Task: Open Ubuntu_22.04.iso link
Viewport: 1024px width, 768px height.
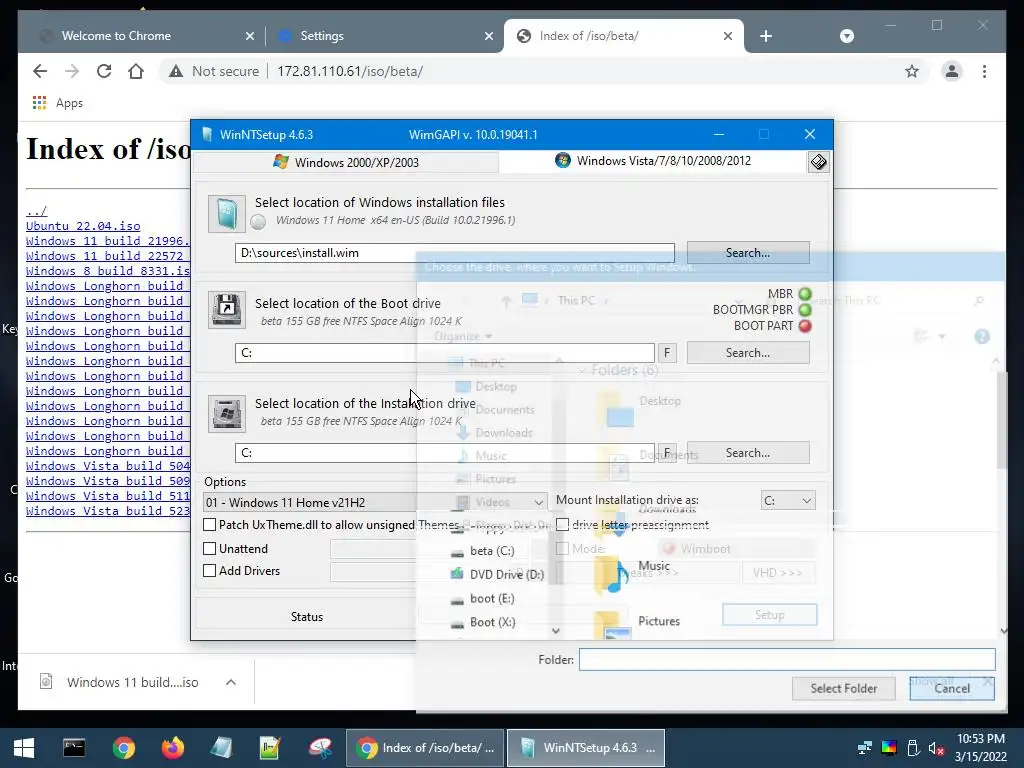Action: (x=83, y=226)
